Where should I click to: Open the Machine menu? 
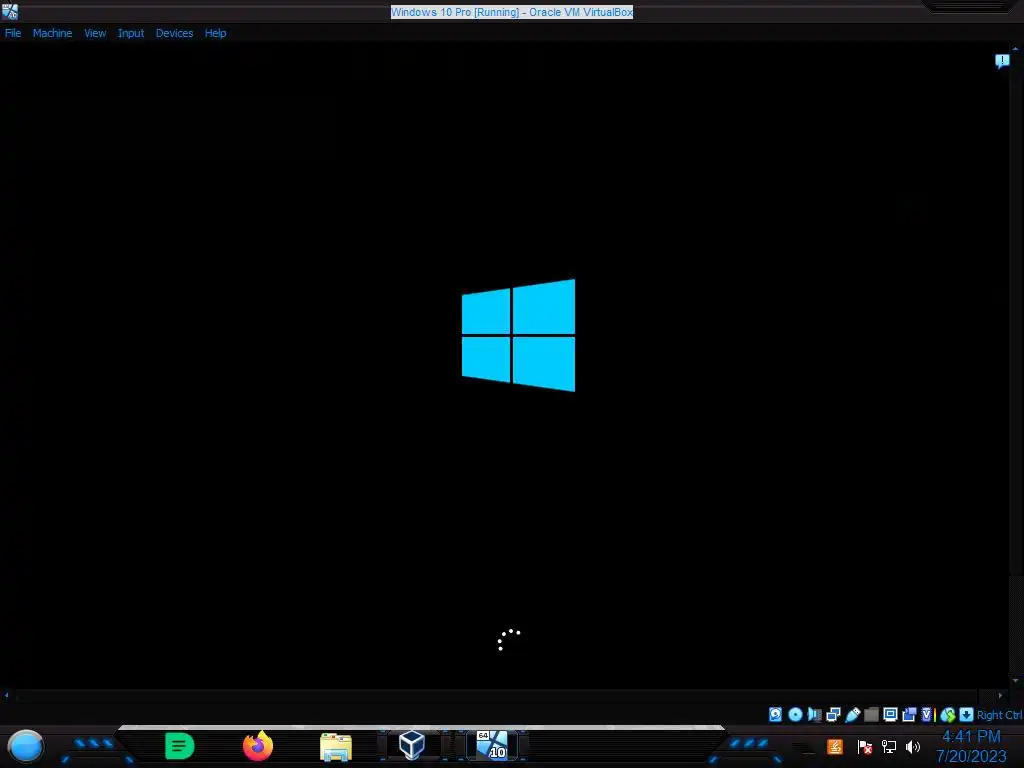(52, 33)
